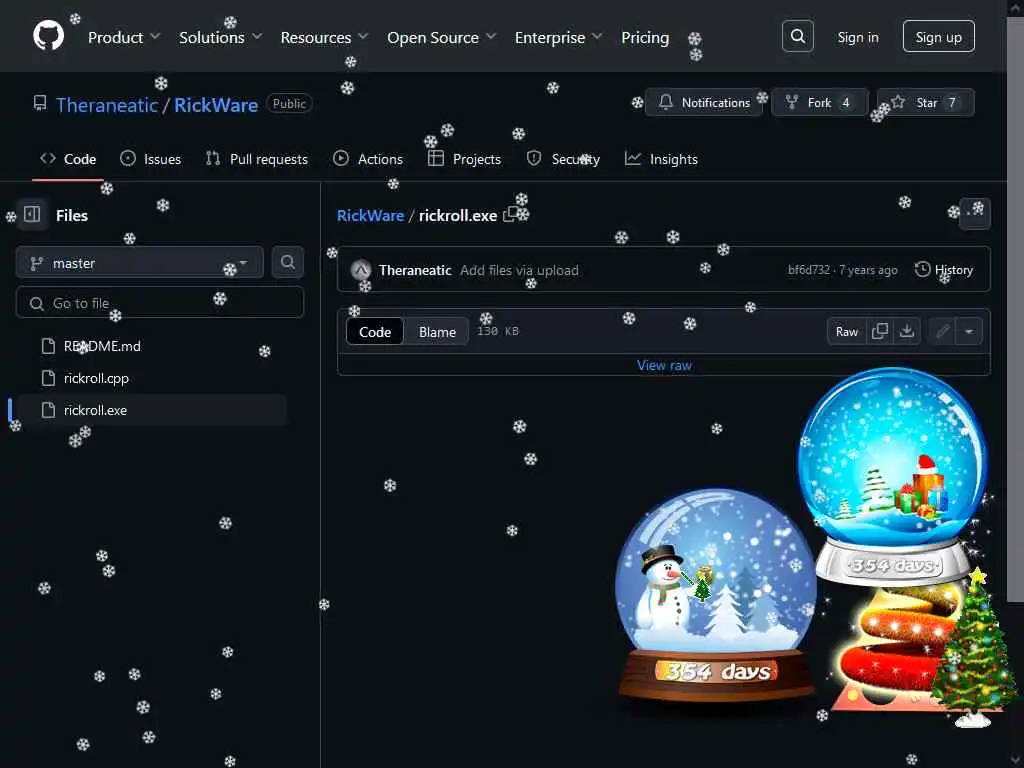Image resolution: width=1024 pixels, height=768 pixels.
Task: Search this repository's files icon button
Action: pyautogui.click(x=287, y=263)
